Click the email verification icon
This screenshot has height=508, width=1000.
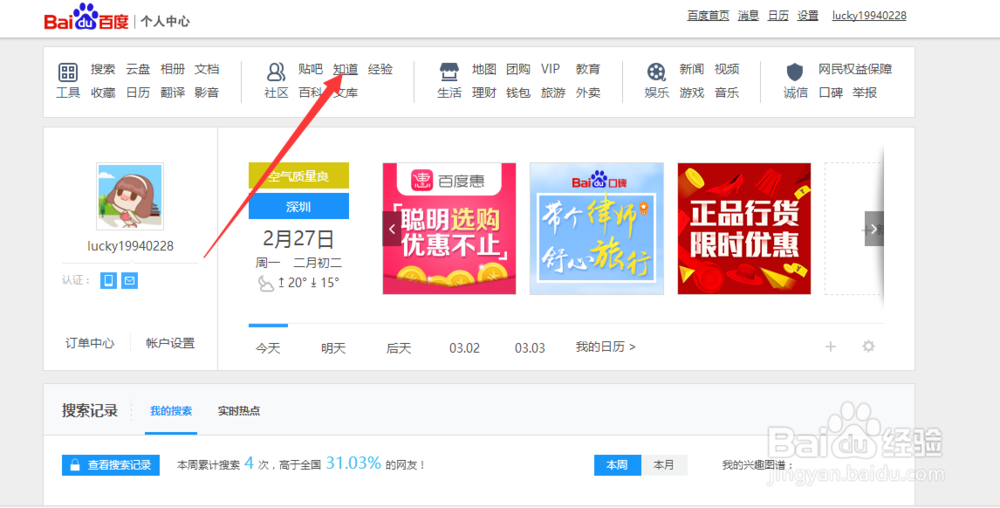point(129,280)
